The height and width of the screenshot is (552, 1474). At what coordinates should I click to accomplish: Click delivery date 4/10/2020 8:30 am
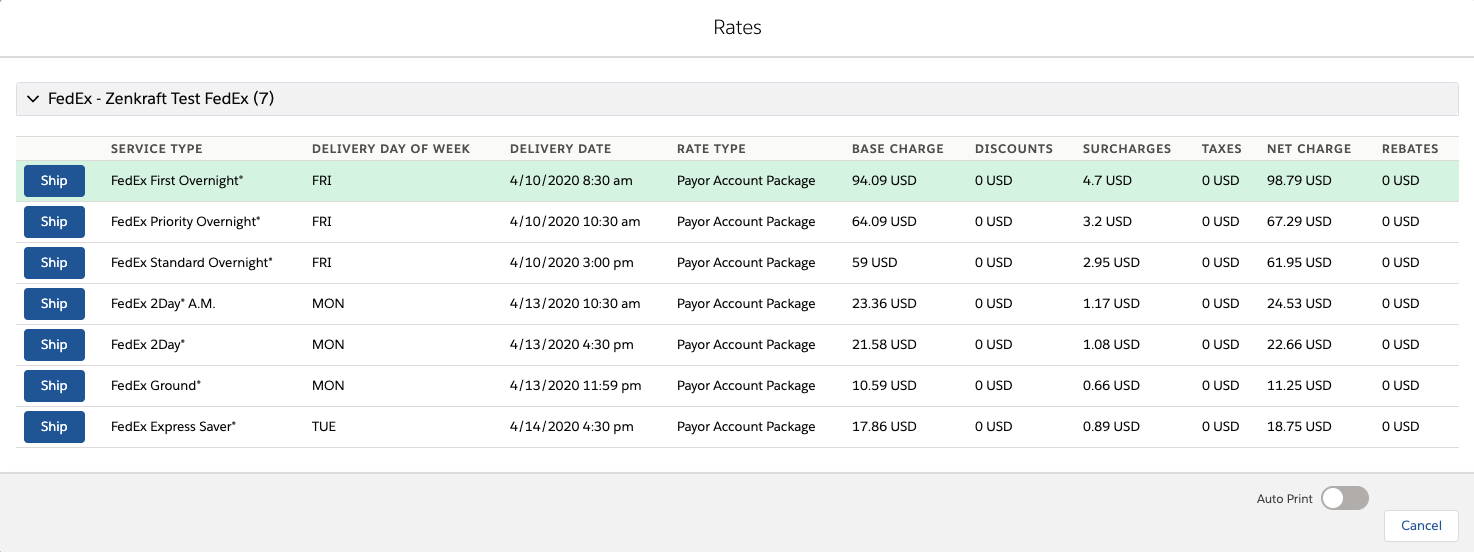pos(571,181)
